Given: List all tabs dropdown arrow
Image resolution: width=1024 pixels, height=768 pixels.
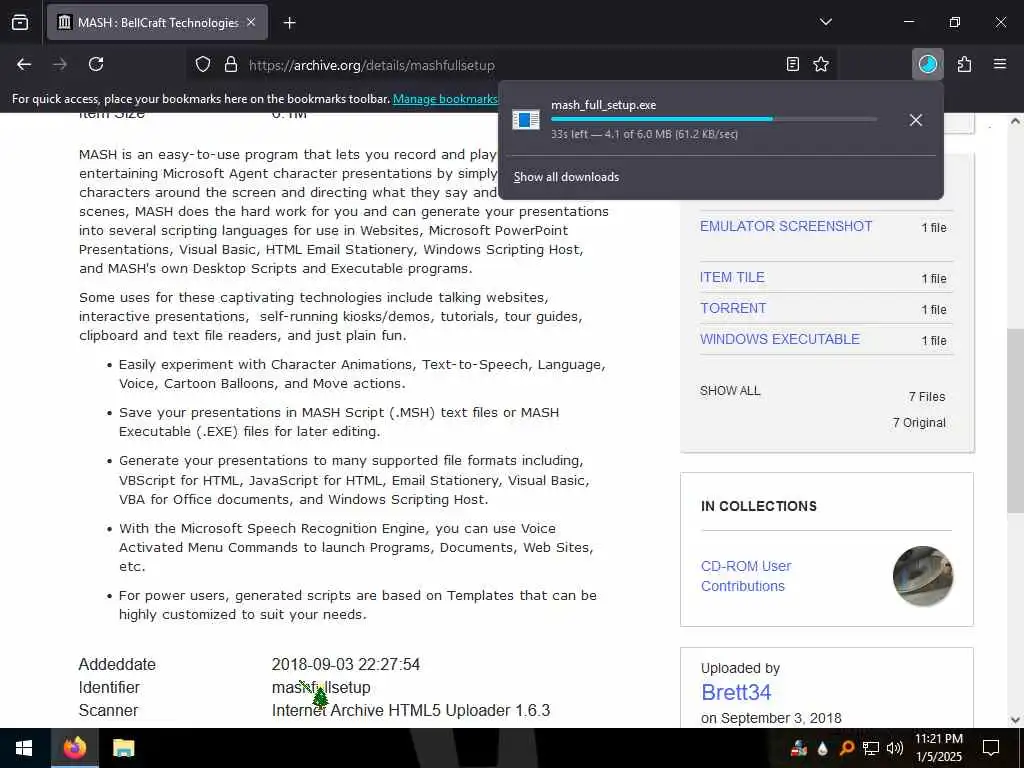Looking at the screenshot, I should [825, 22].
